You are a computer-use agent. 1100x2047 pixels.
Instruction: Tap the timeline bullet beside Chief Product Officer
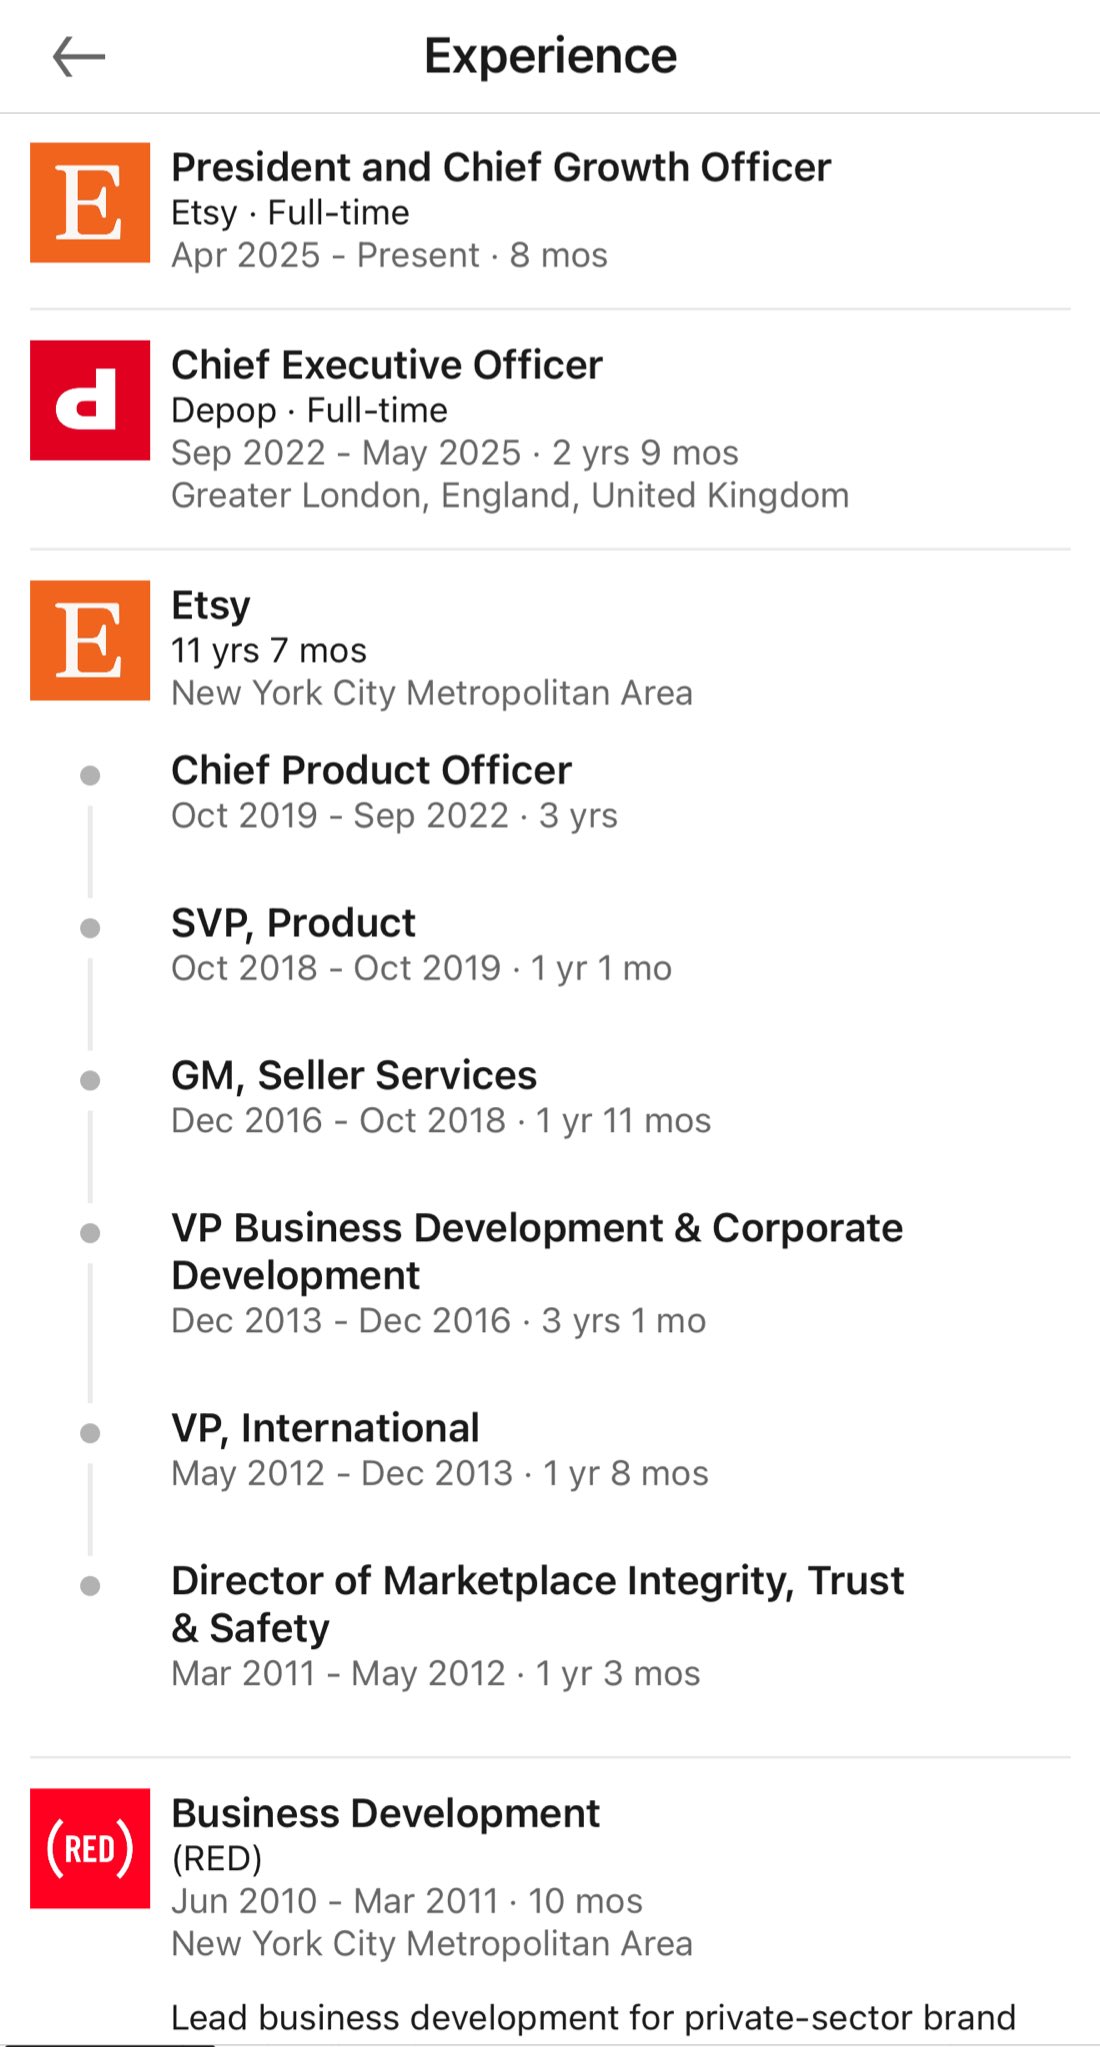[x=90, y=775]
